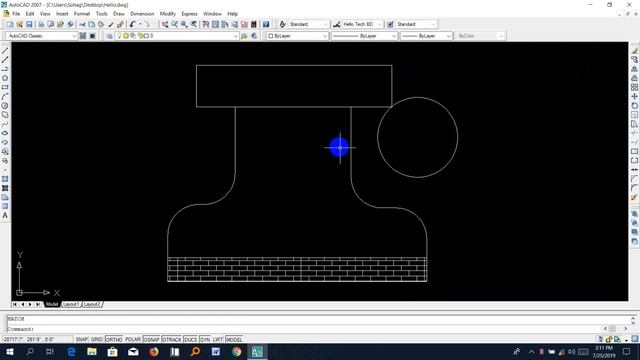
Task: Select the Circle draw tool
Action: pos(5,106)
